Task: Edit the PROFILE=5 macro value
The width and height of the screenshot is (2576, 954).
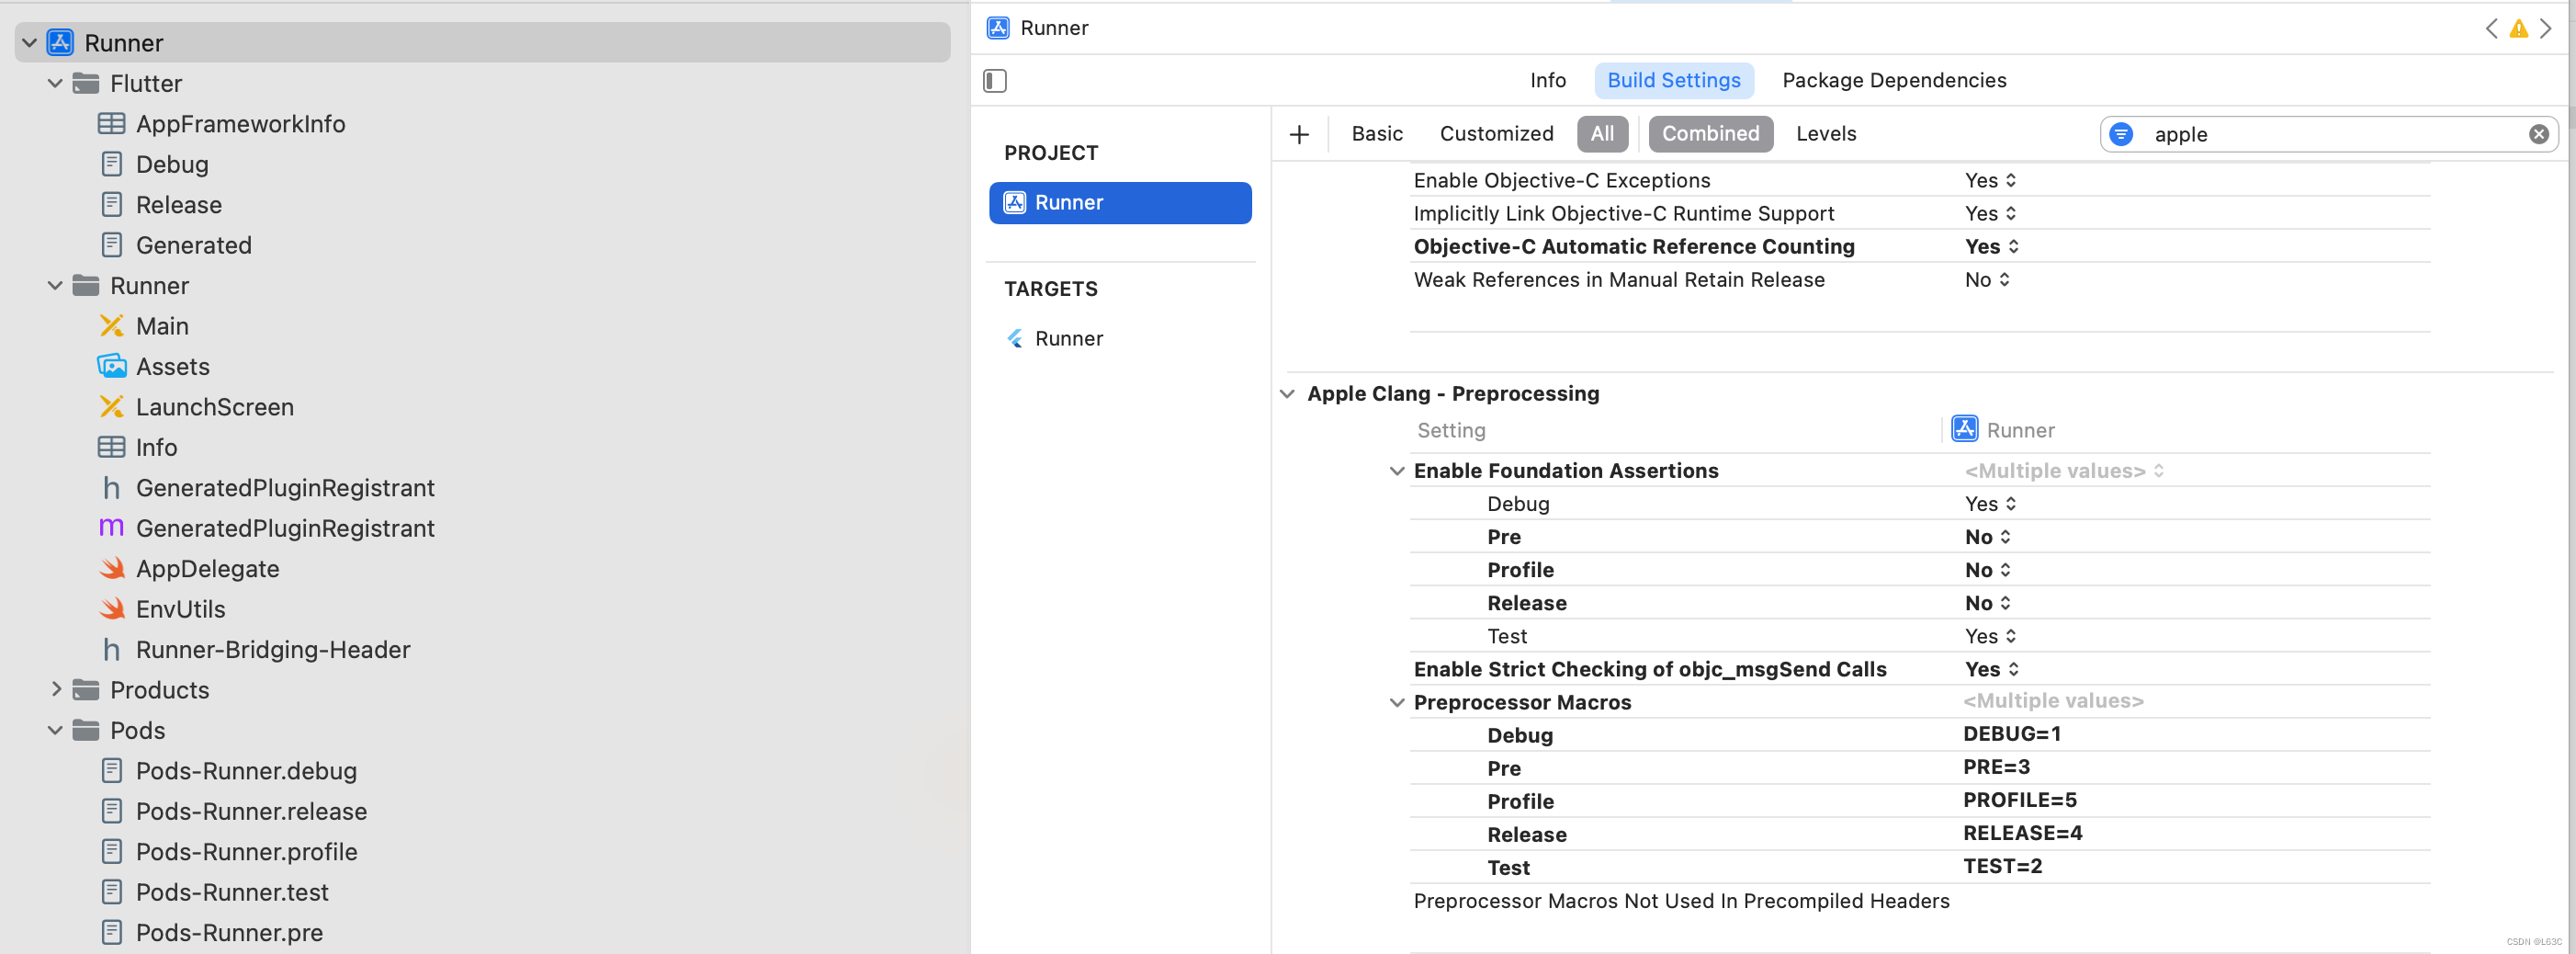Action: click(2019, 800)
